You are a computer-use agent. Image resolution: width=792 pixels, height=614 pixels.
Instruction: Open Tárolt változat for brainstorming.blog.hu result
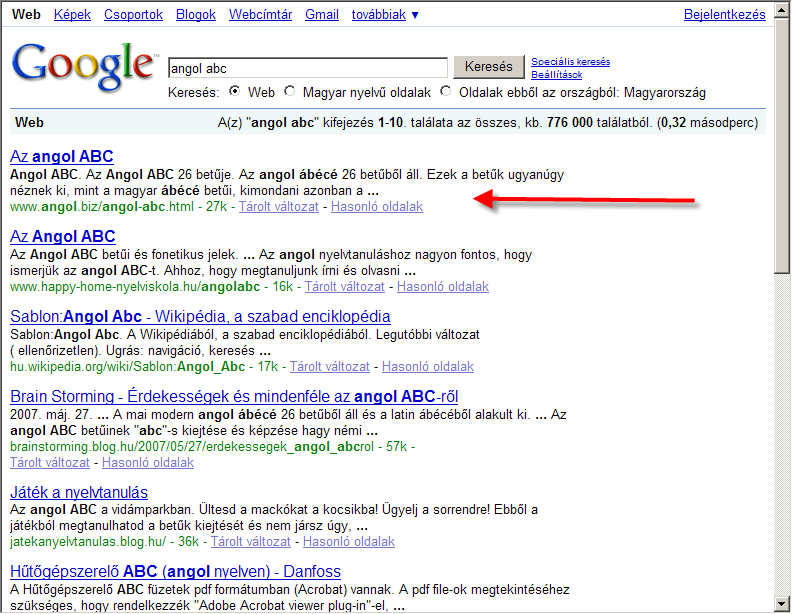tap(50, 463)
